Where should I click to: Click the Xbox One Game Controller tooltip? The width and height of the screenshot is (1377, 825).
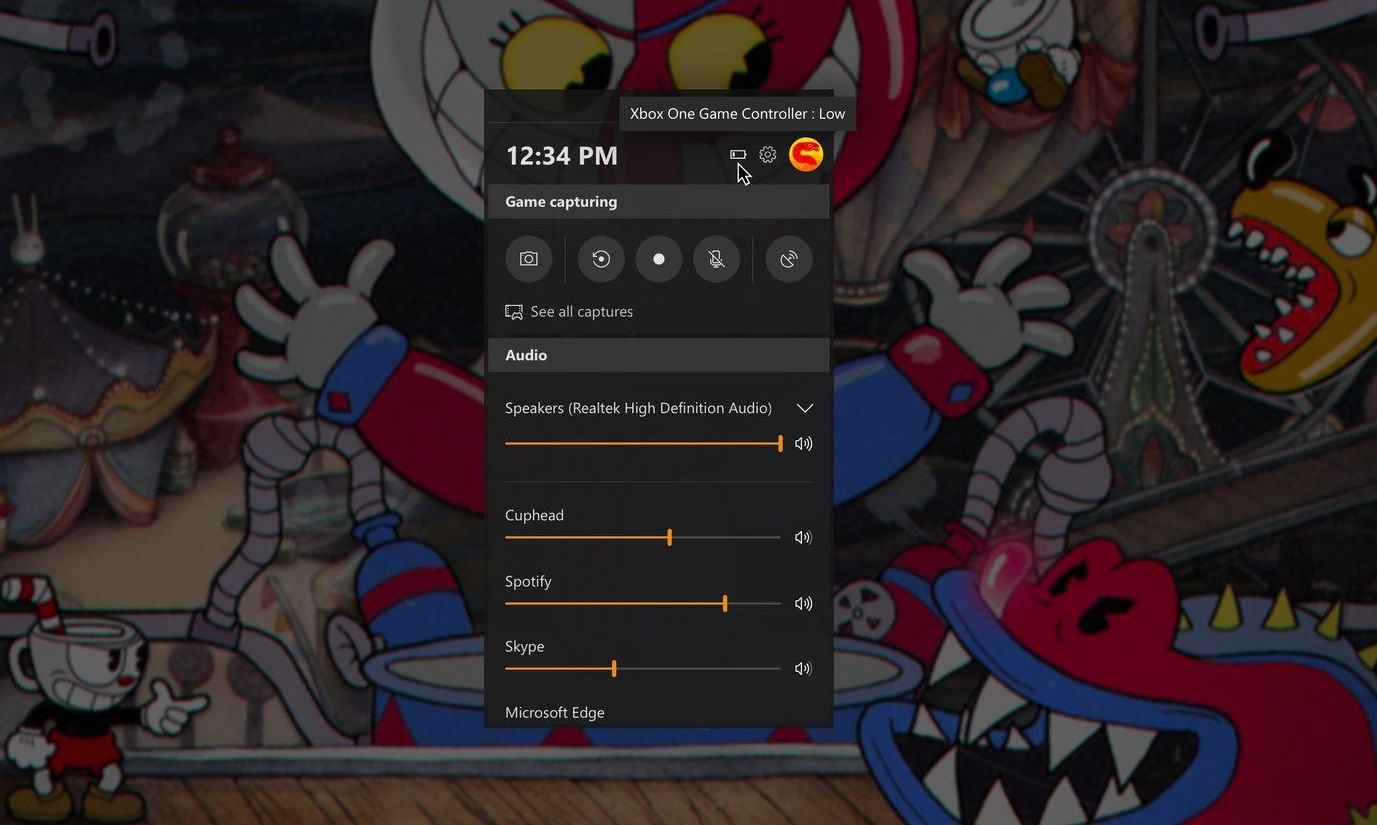click(x=737, y=114)
